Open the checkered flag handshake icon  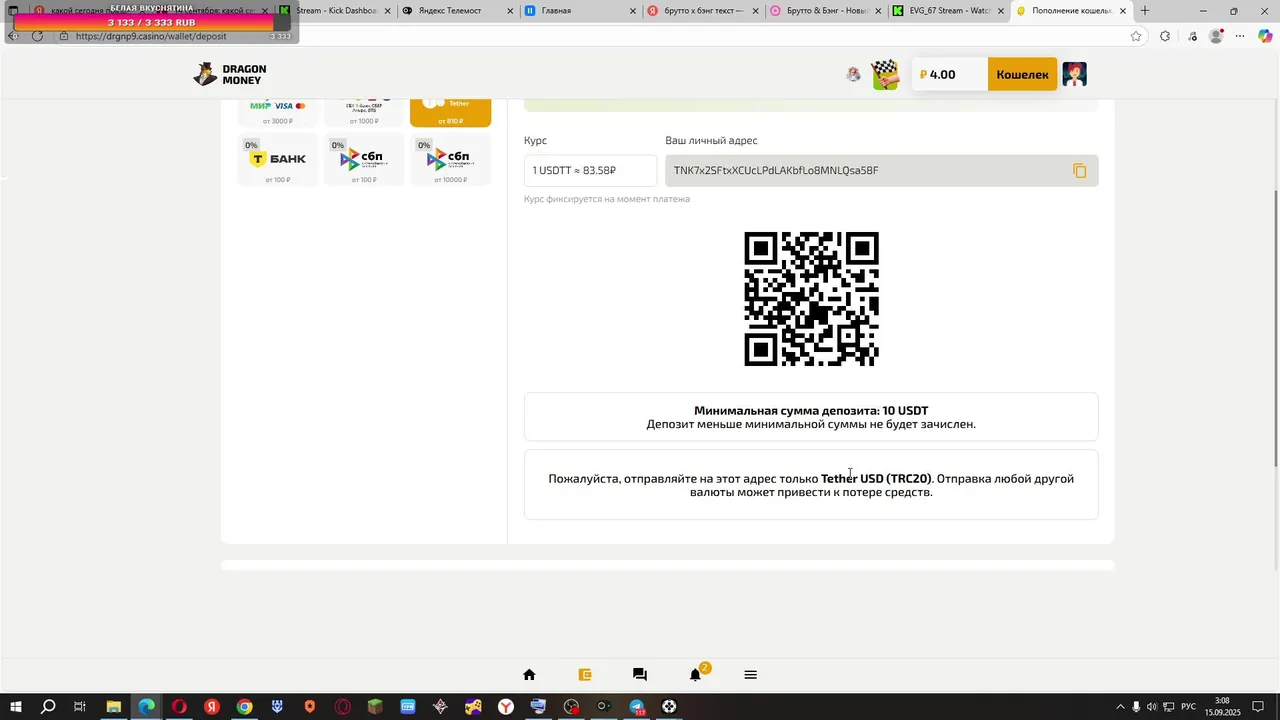click(884, 74)
